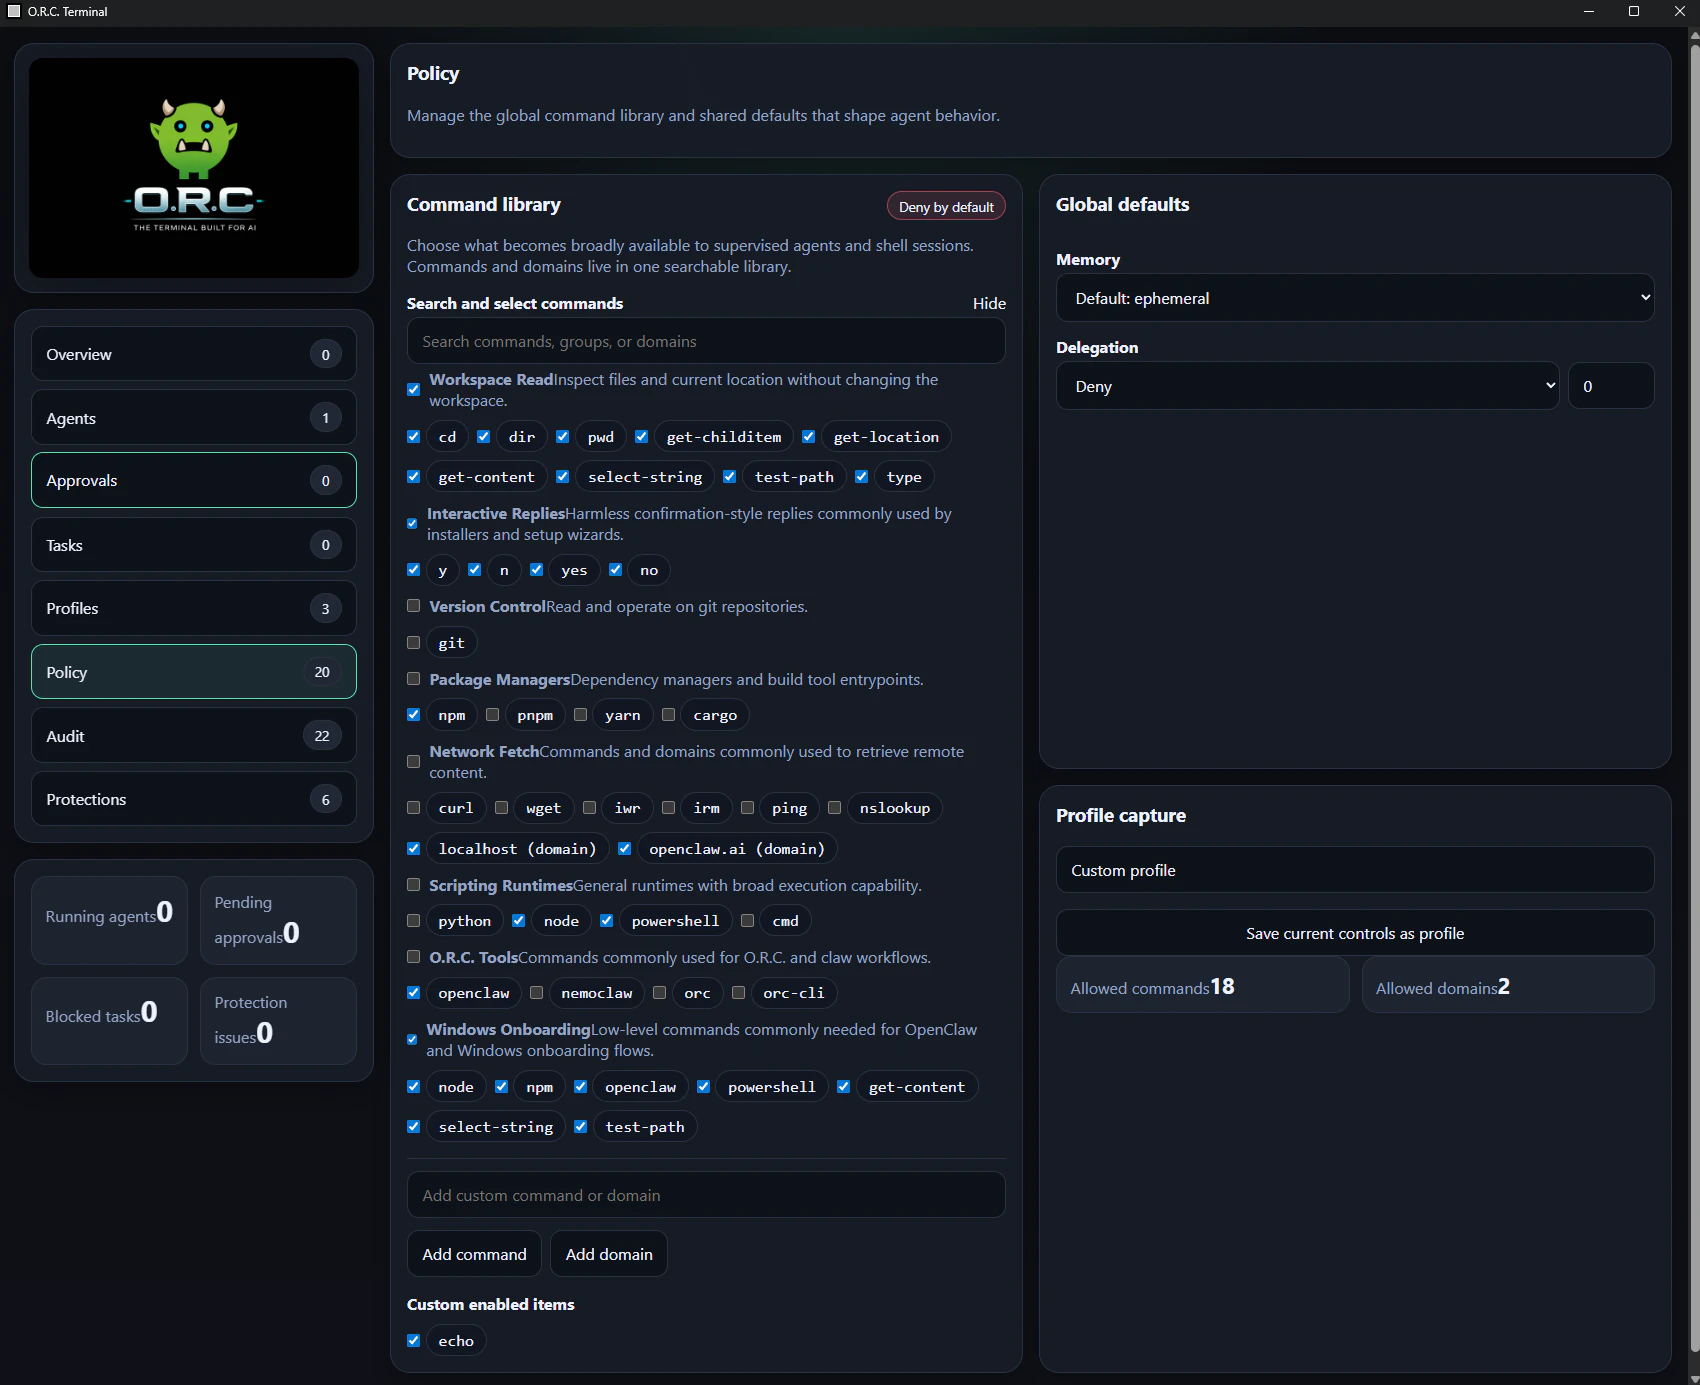This screenshot has width=1700, height=1385.
Task: Uncheck the yes reply command
Action: click(x=537, y=570)
